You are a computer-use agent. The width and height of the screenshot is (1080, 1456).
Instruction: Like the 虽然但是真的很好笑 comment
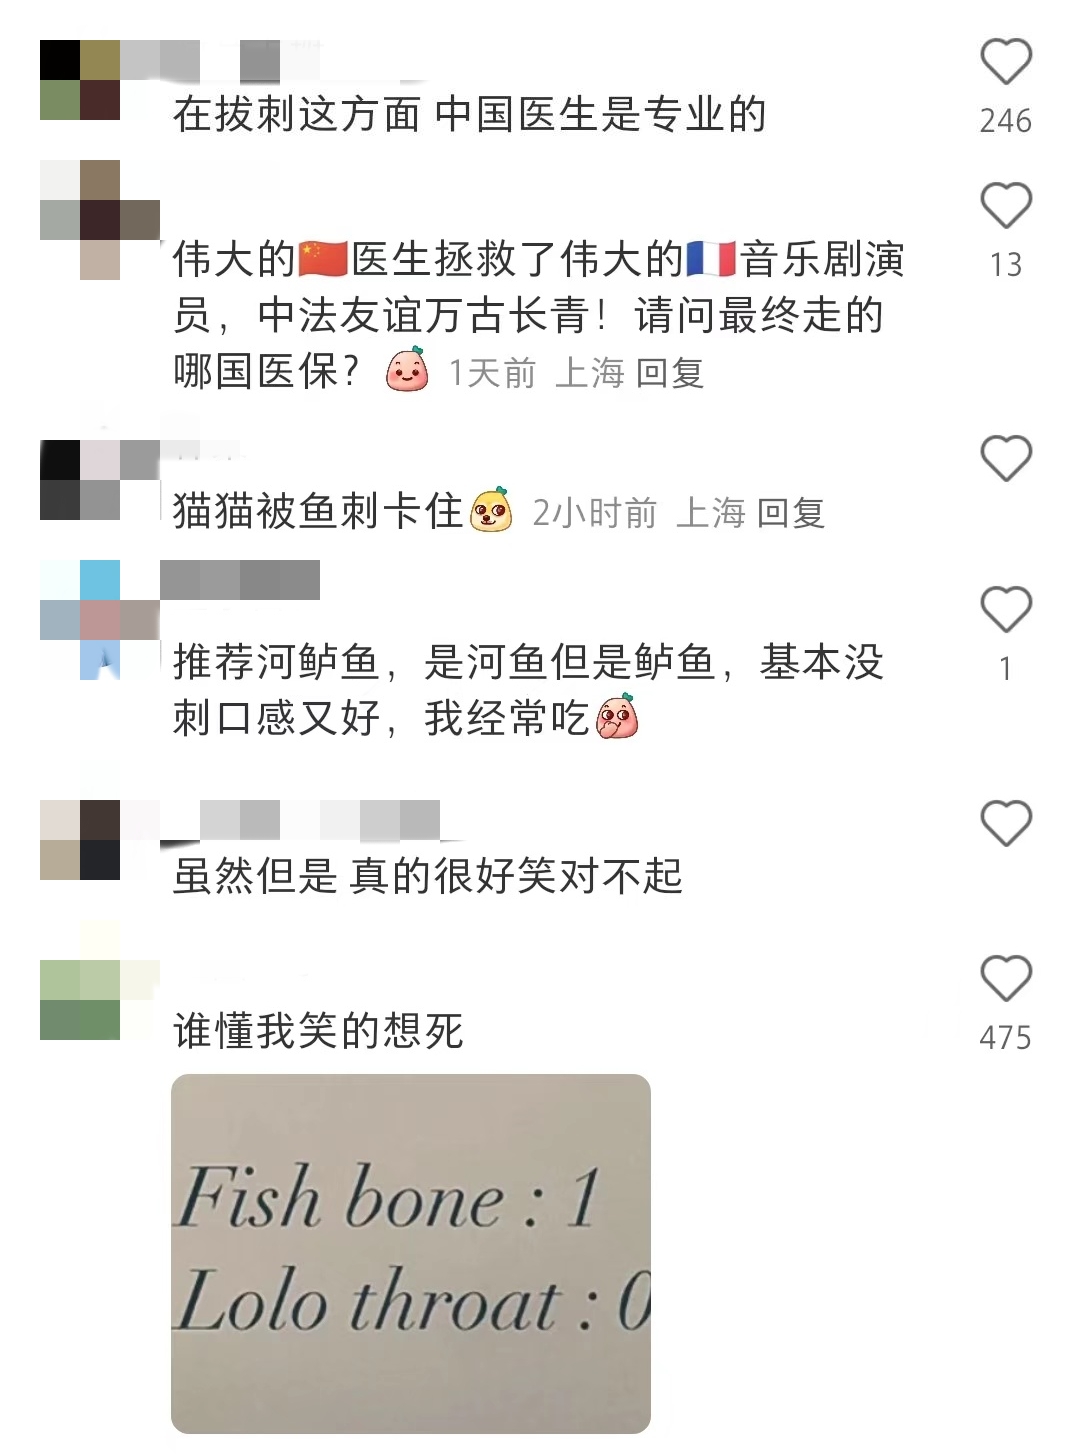click(1005, 824)
